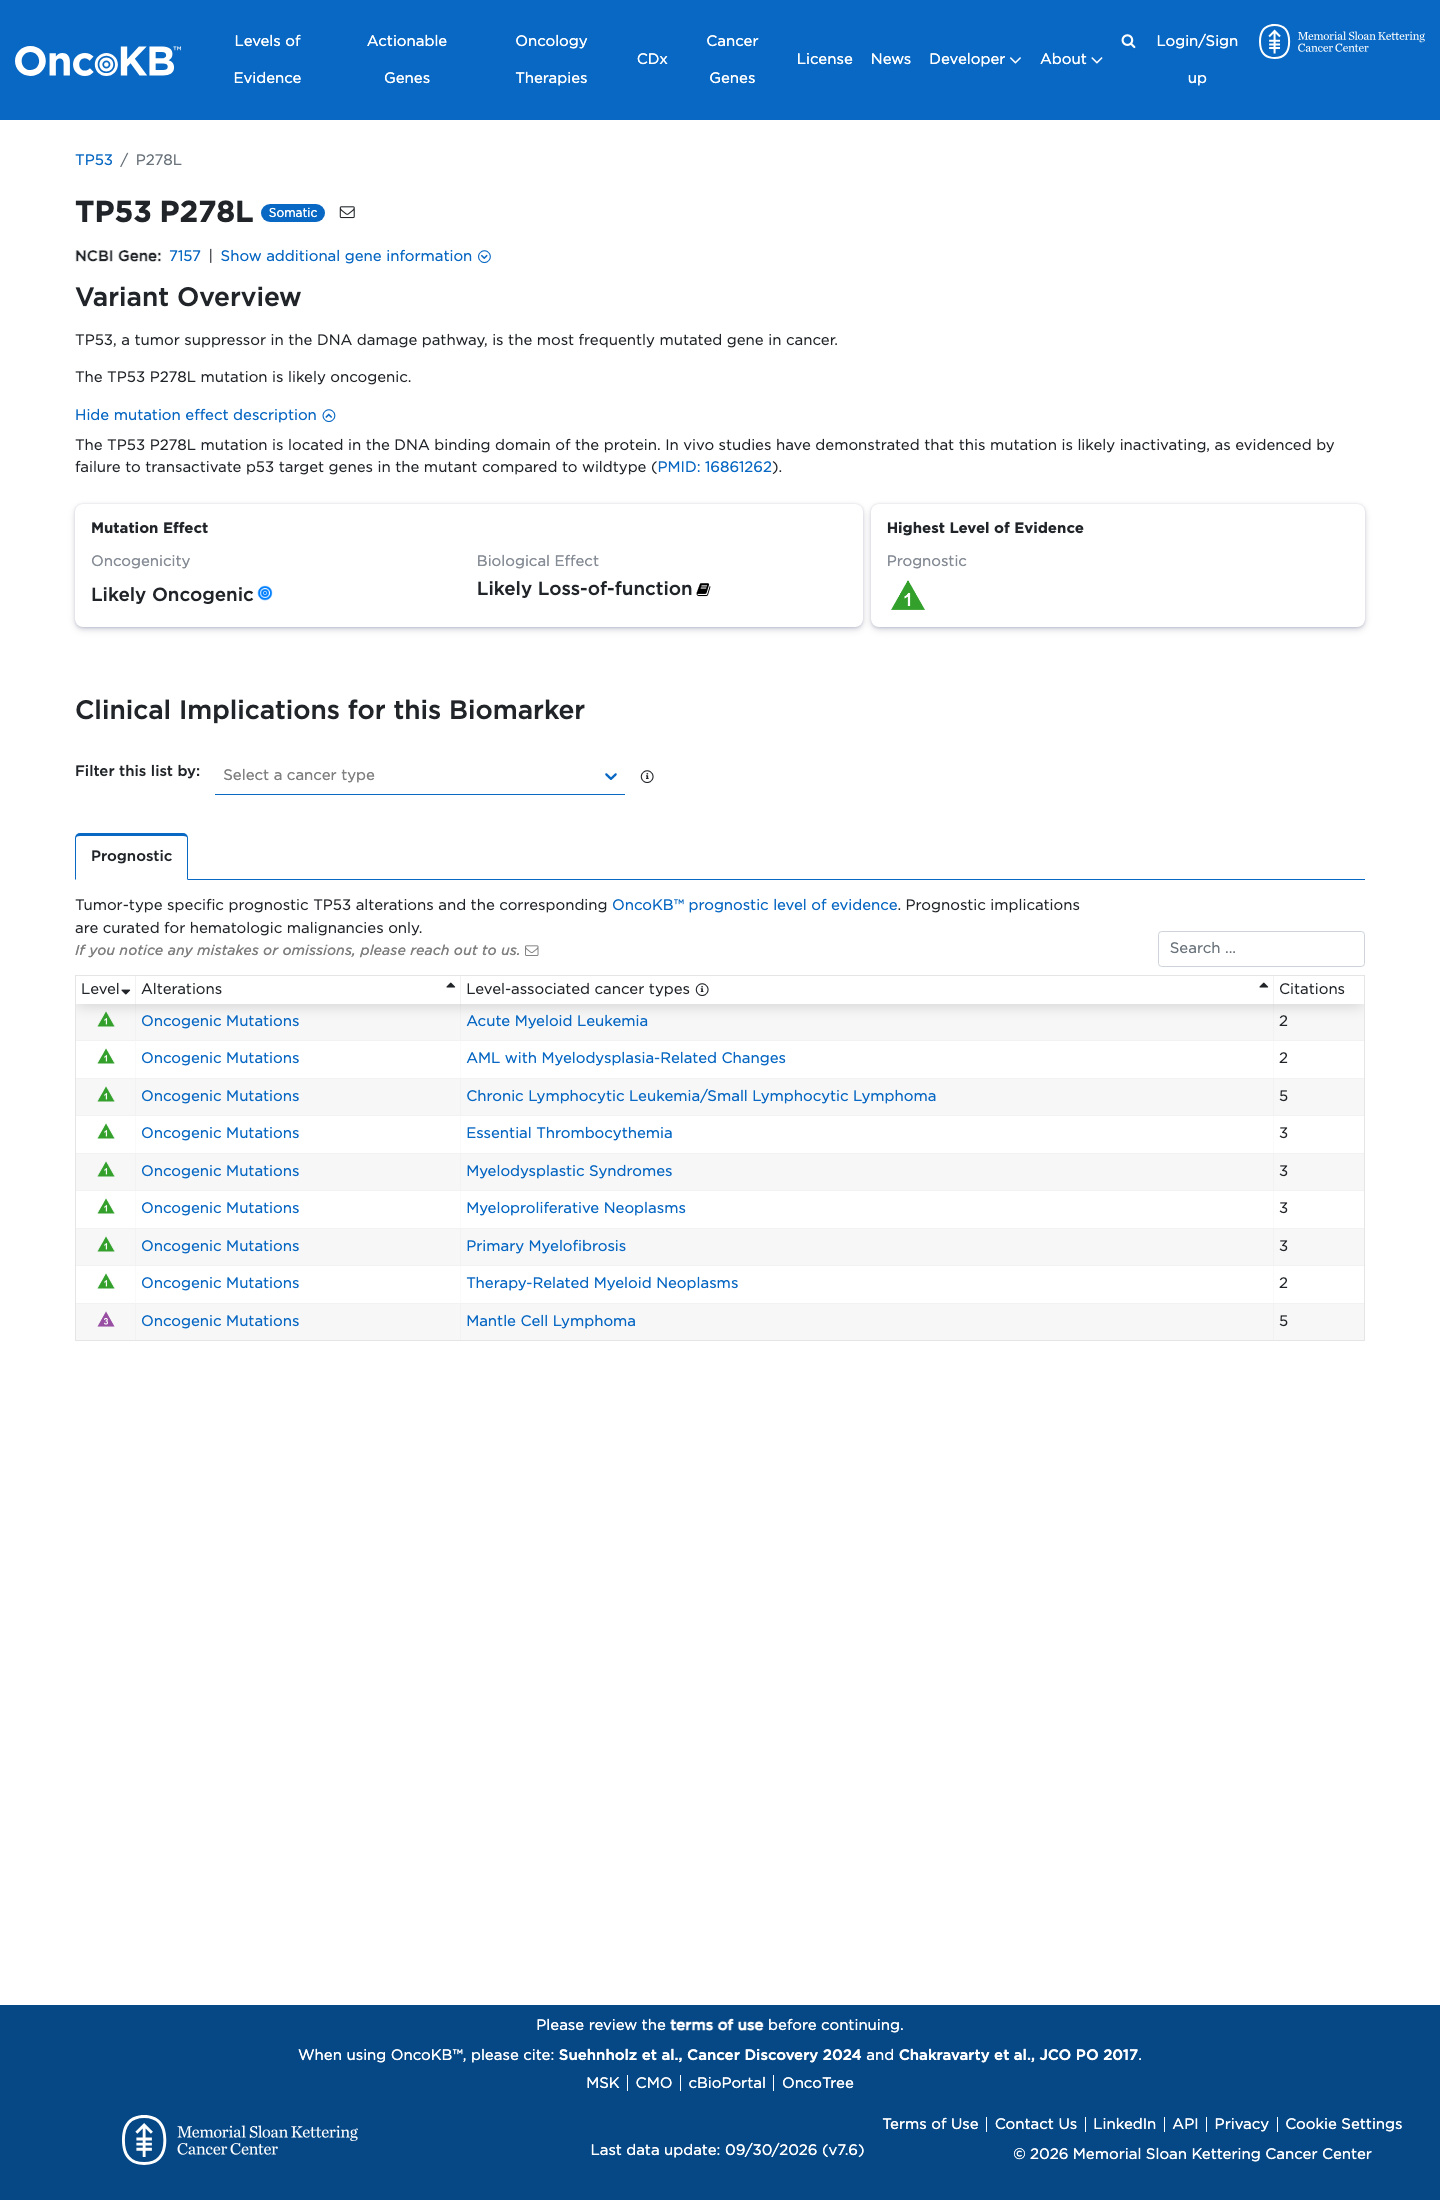Click the info icon next to Level-associated cancer types
1440x2200 pixels.
(702, 989)
